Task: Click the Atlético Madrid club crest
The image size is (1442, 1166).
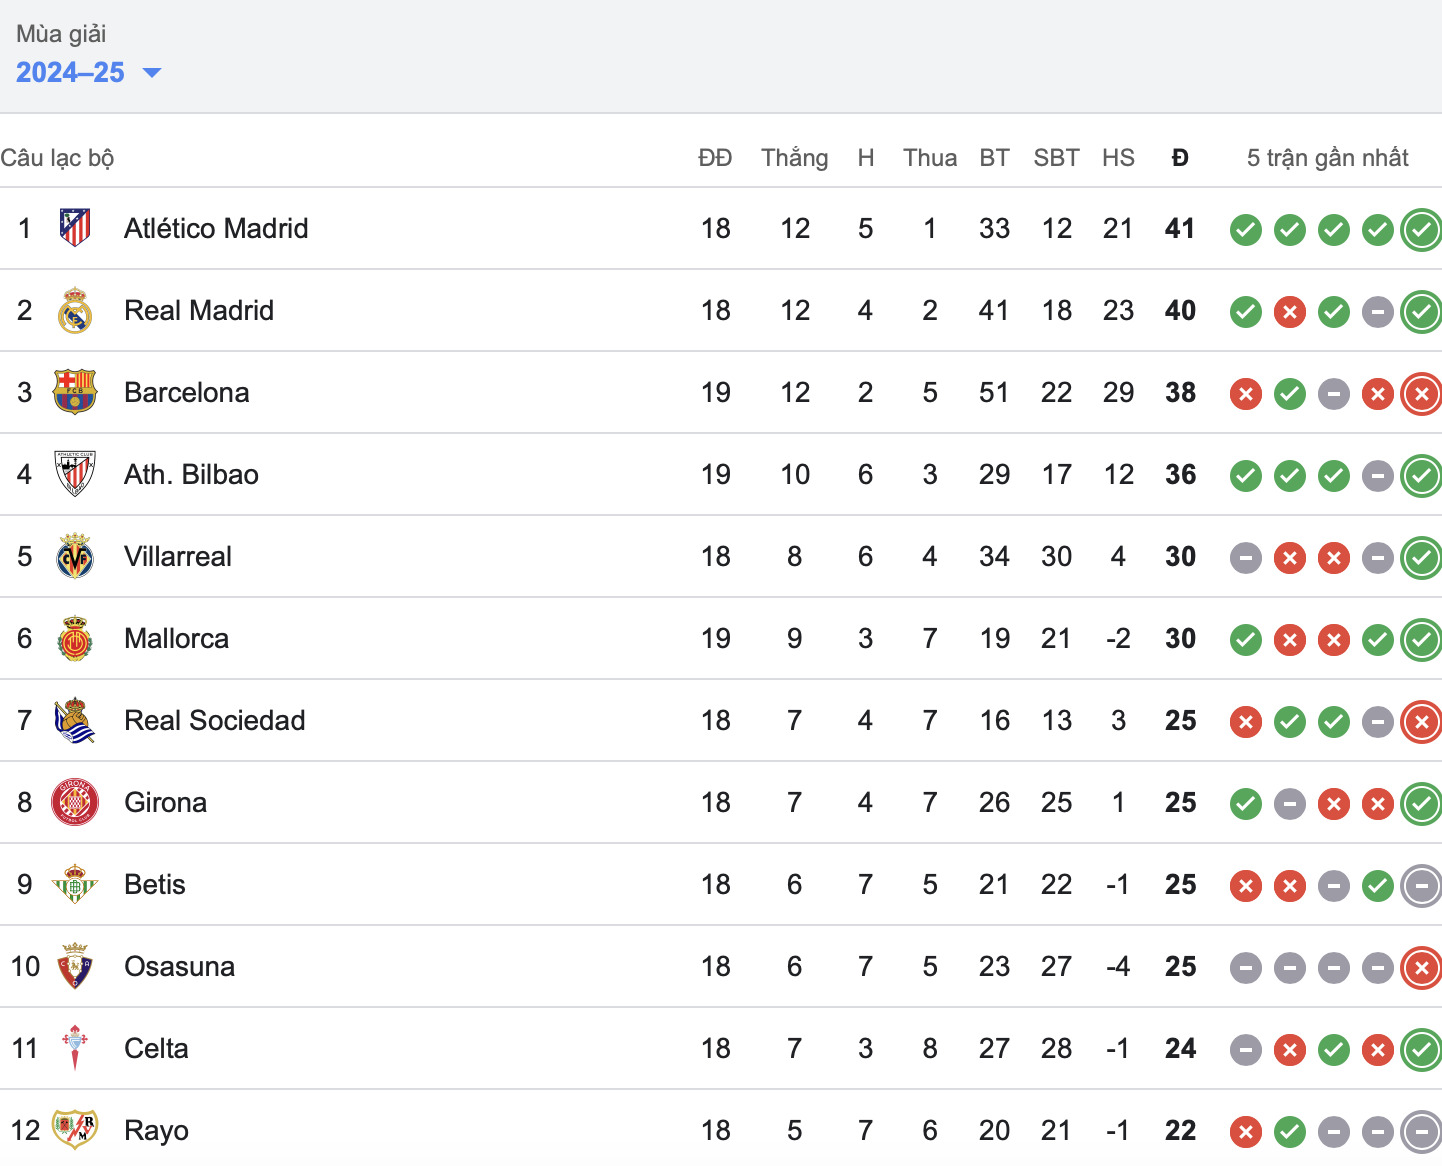Action: [75, 228]
